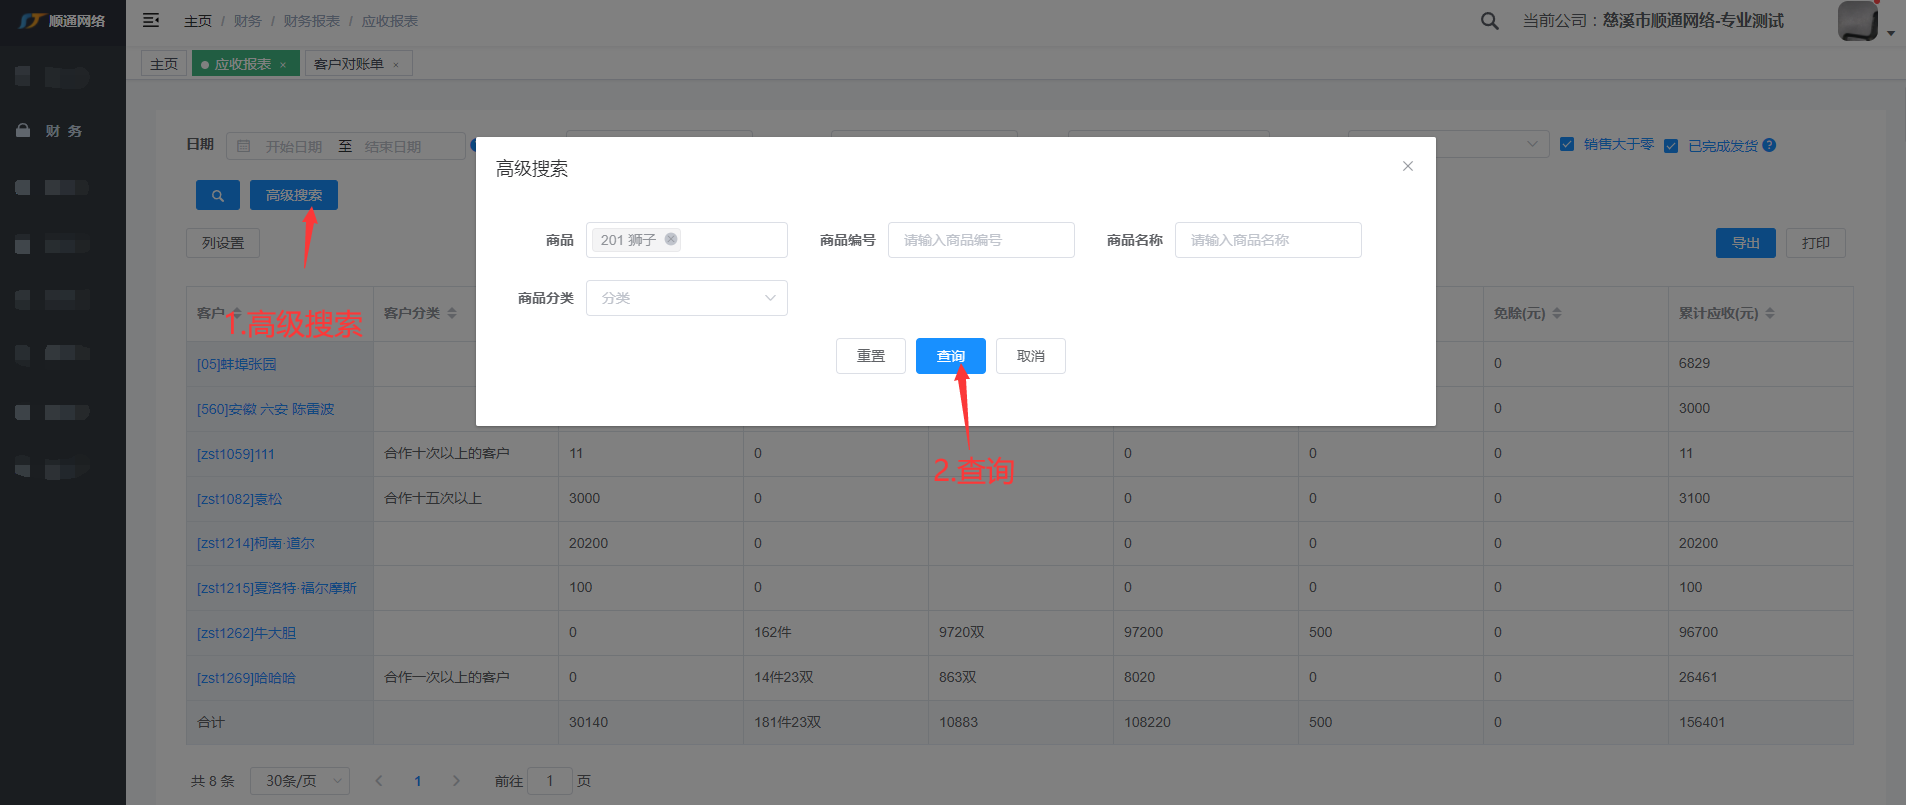Click the 查询 button in dialog
The width and height of the screenshot is (1906, 805).
click(950, 356)
